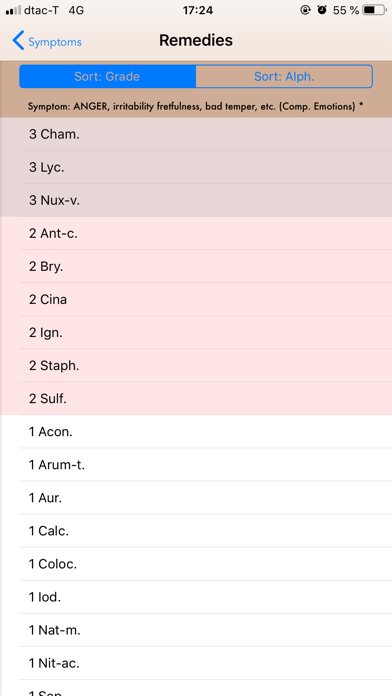Choose the 1 Nat-m. remedy
The image size is (392, 696).
196,630
